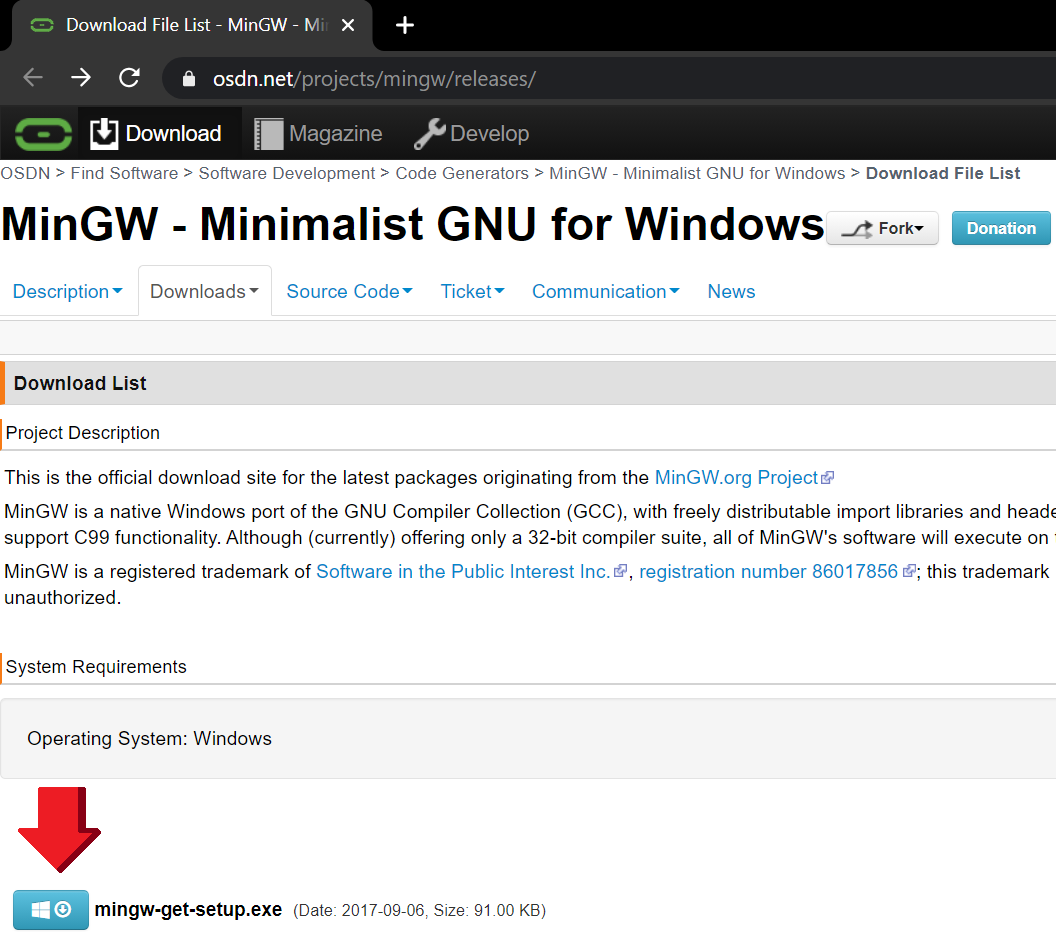Open MinGW - Minimalist GNU for Windows breadcrumb

tap(696, 173)
